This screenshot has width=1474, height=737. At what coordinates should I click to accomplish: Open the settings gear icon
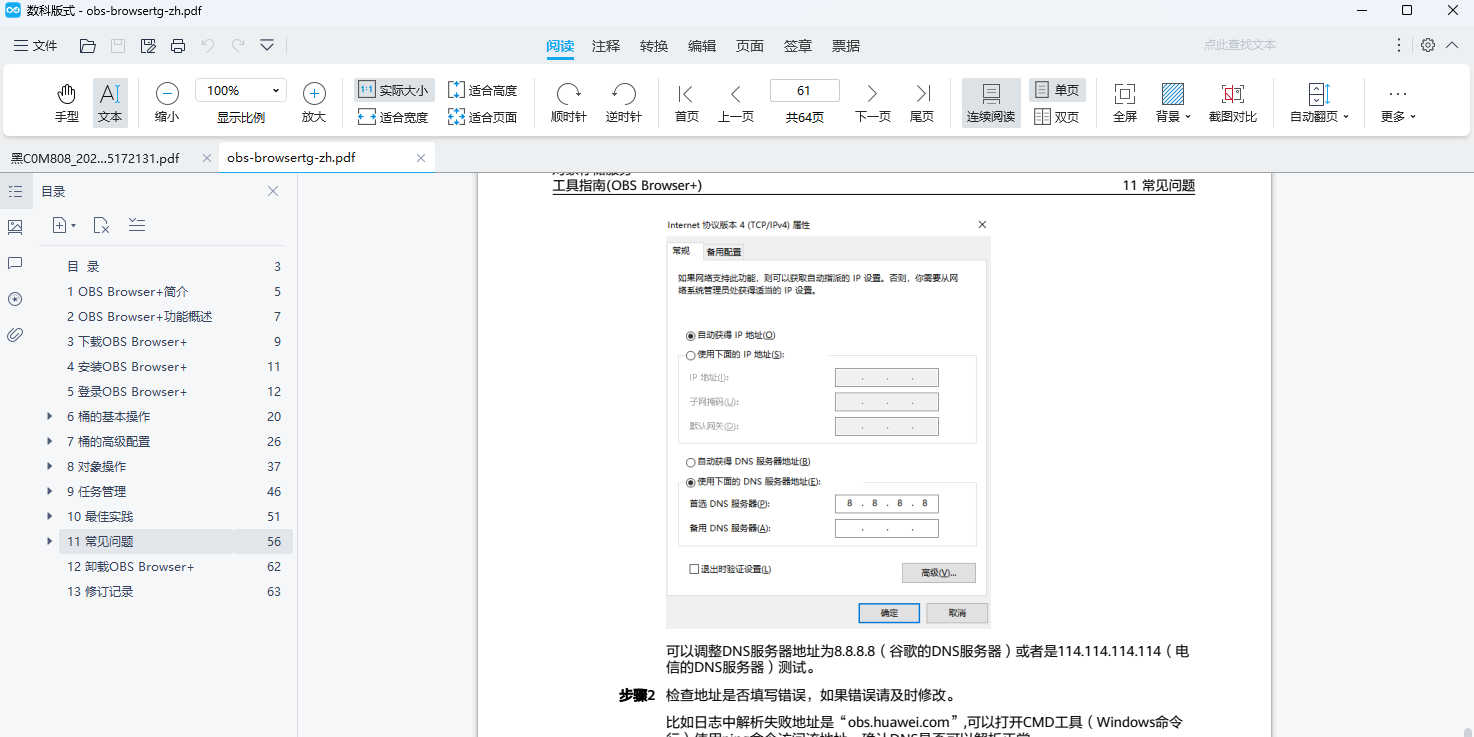[x=1428, y=45]
